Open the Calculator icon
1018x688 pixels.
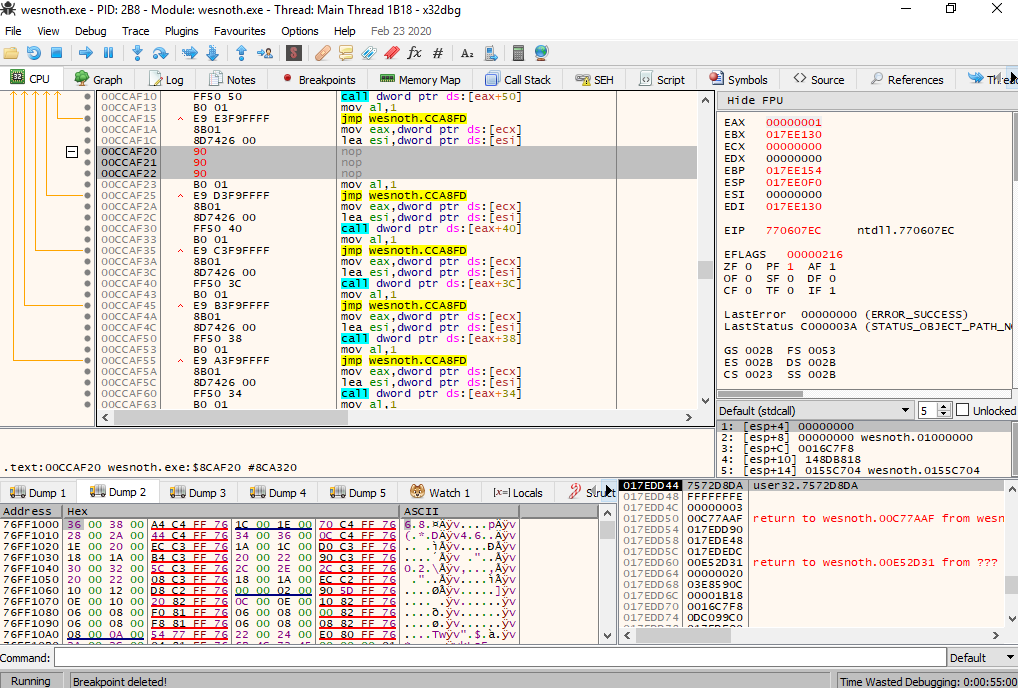(x=518, y=53)
